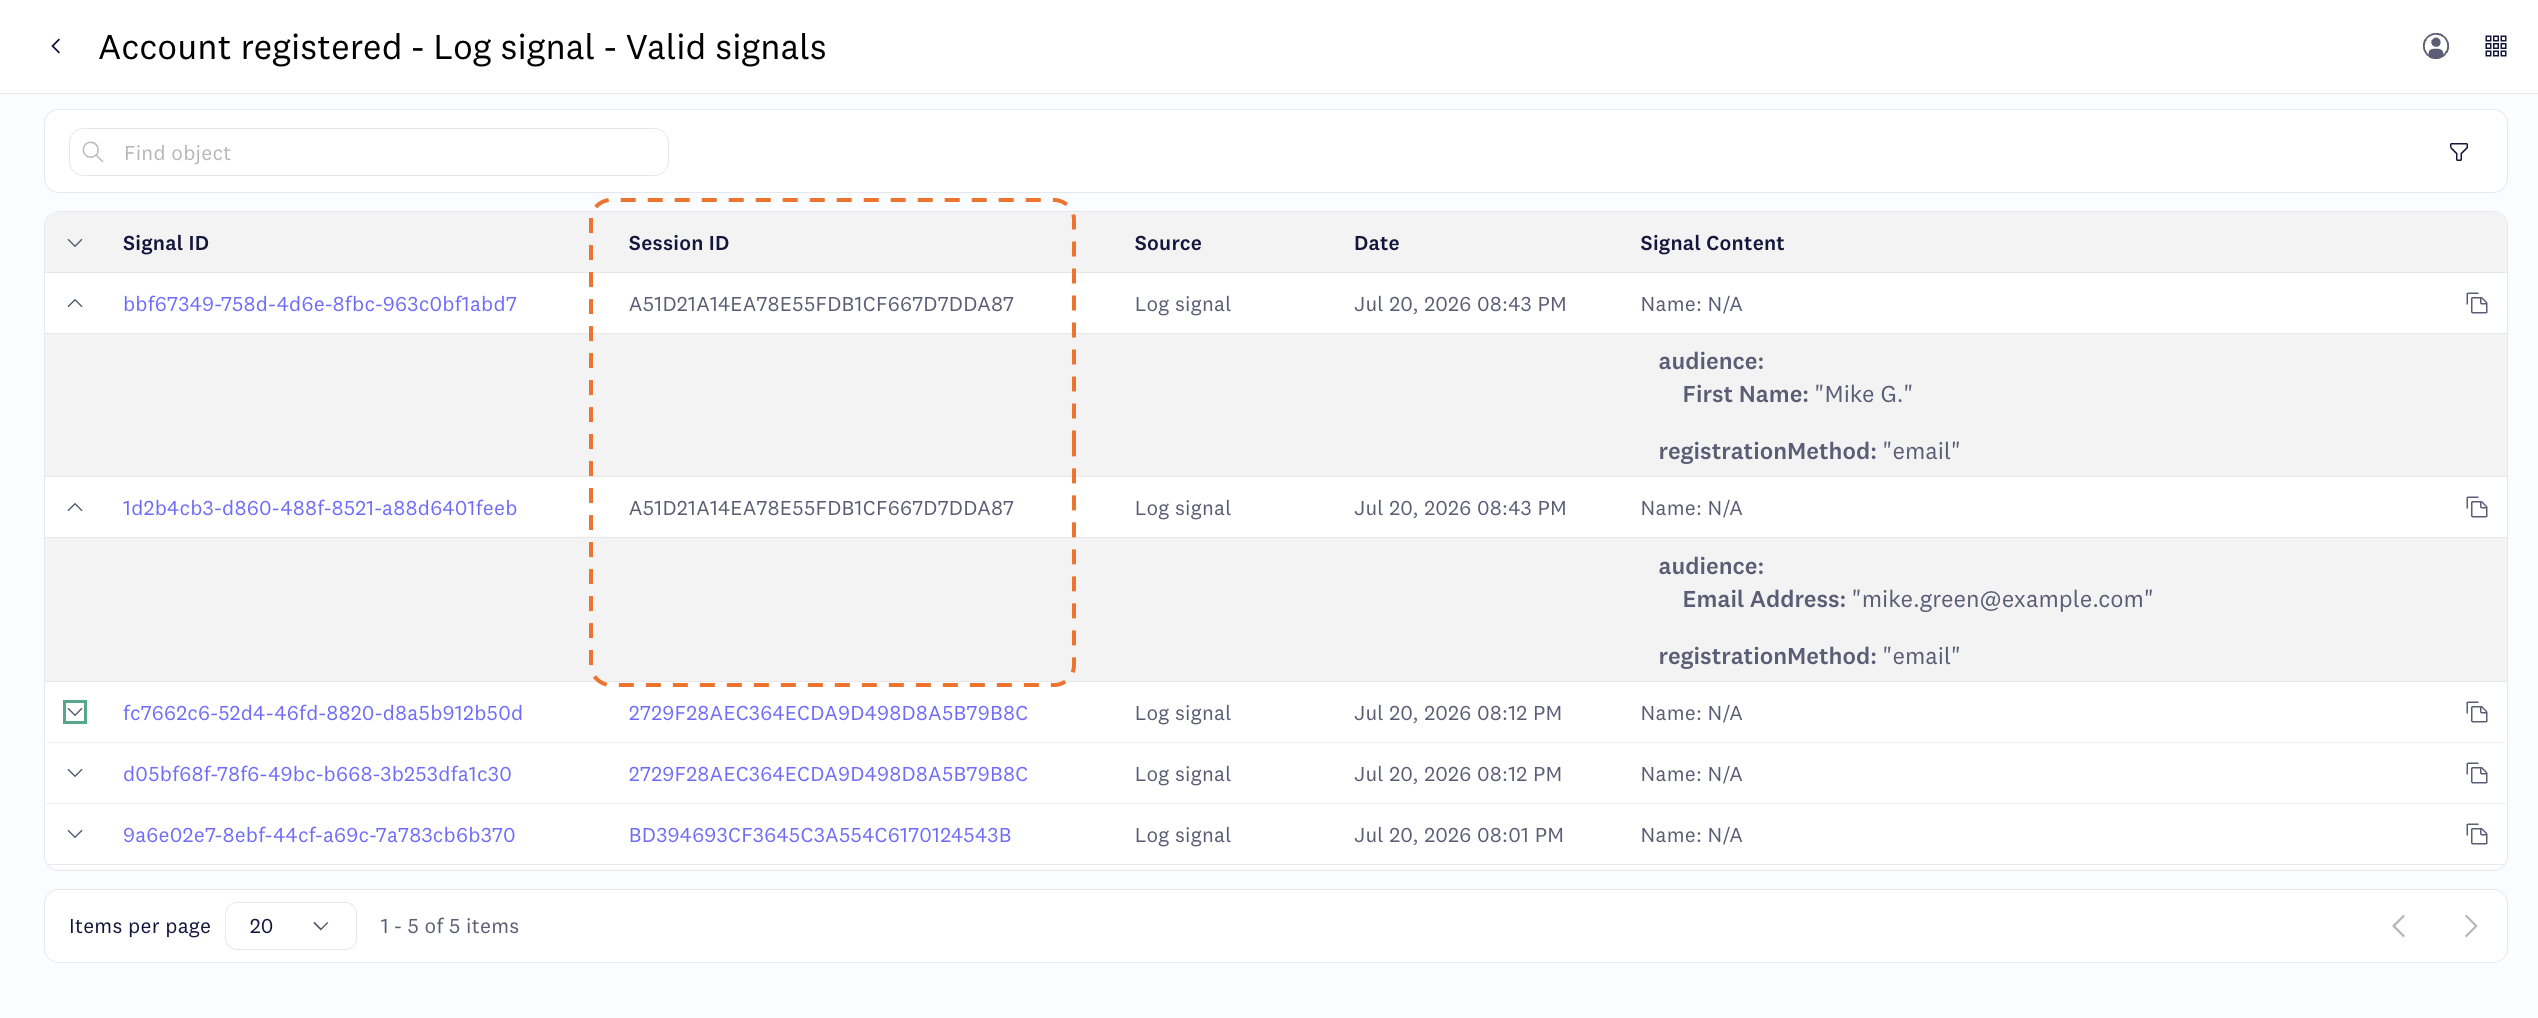Viewport: 2538px width, 1018px height.
Task: Click session ID text in 1d2b4cb3 row
Action: (x=821, y=508)
